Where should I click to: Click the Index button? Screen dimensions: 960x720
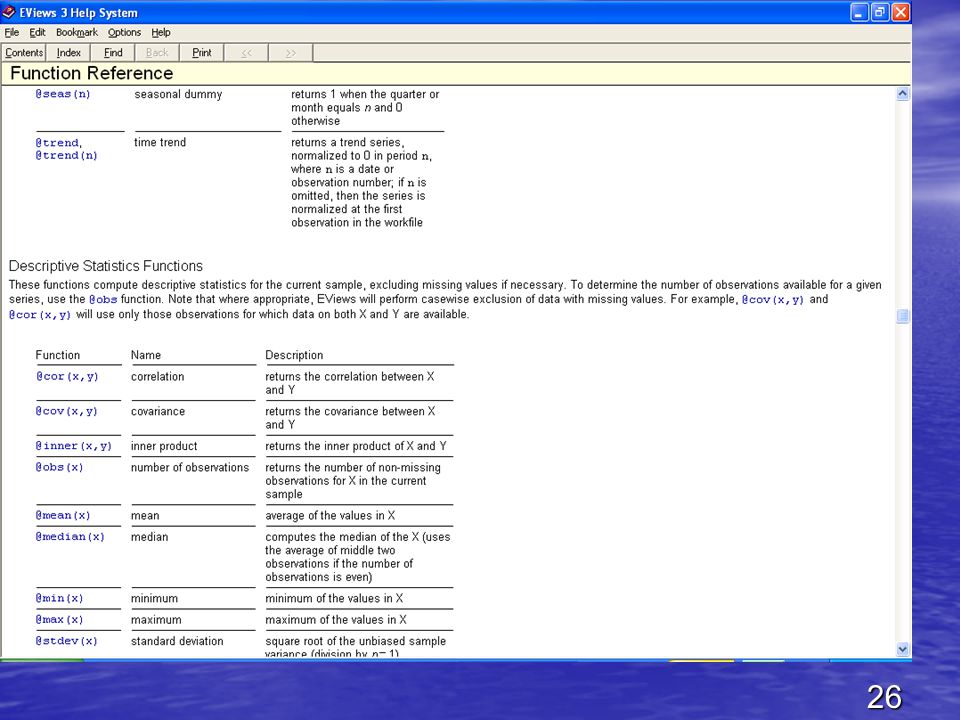click(69, 53)
